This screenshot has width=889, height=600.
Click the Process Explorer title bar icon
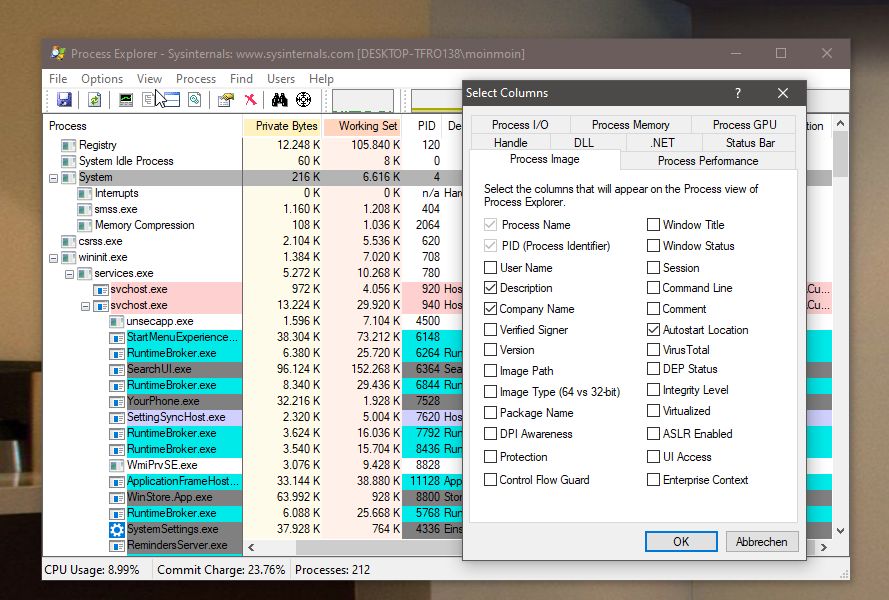(x=58, y=53)
